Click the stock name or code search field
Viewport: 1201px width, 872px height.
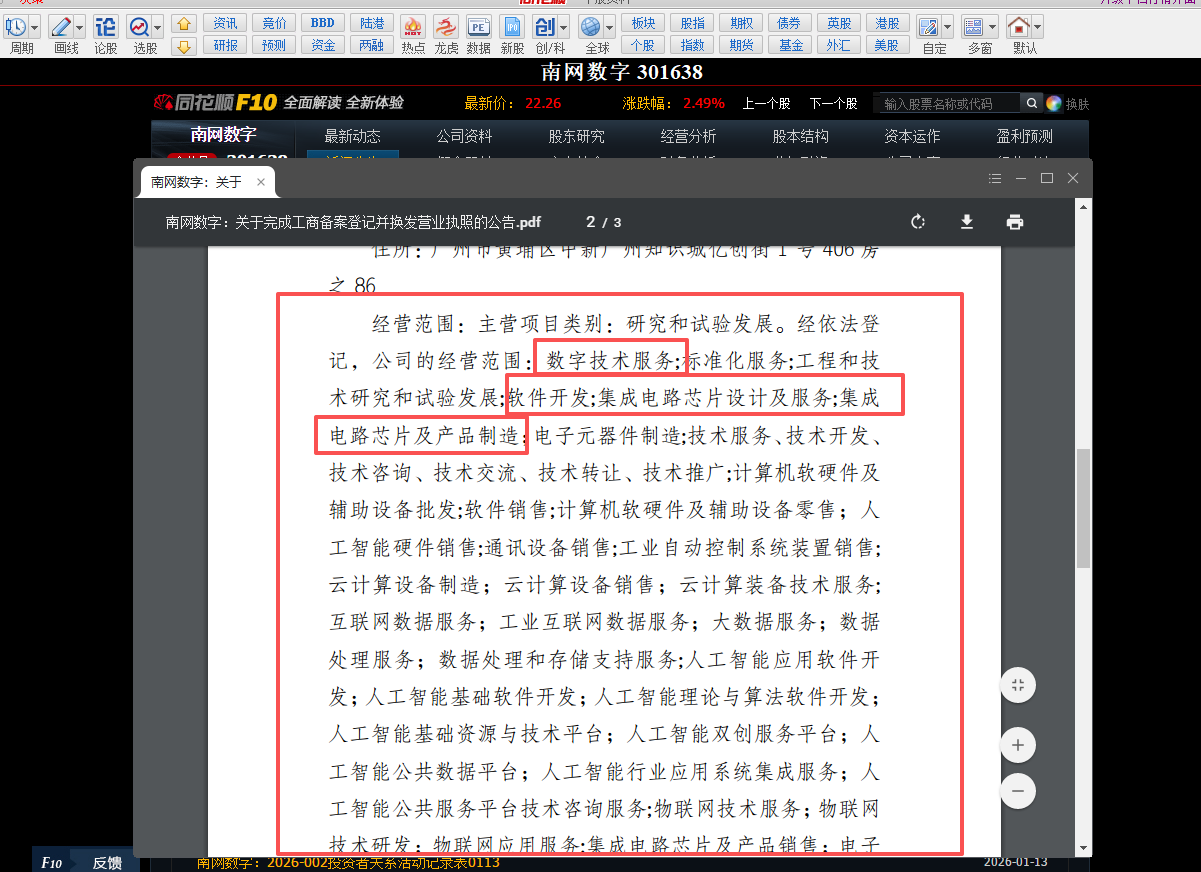tap(948, 103)
